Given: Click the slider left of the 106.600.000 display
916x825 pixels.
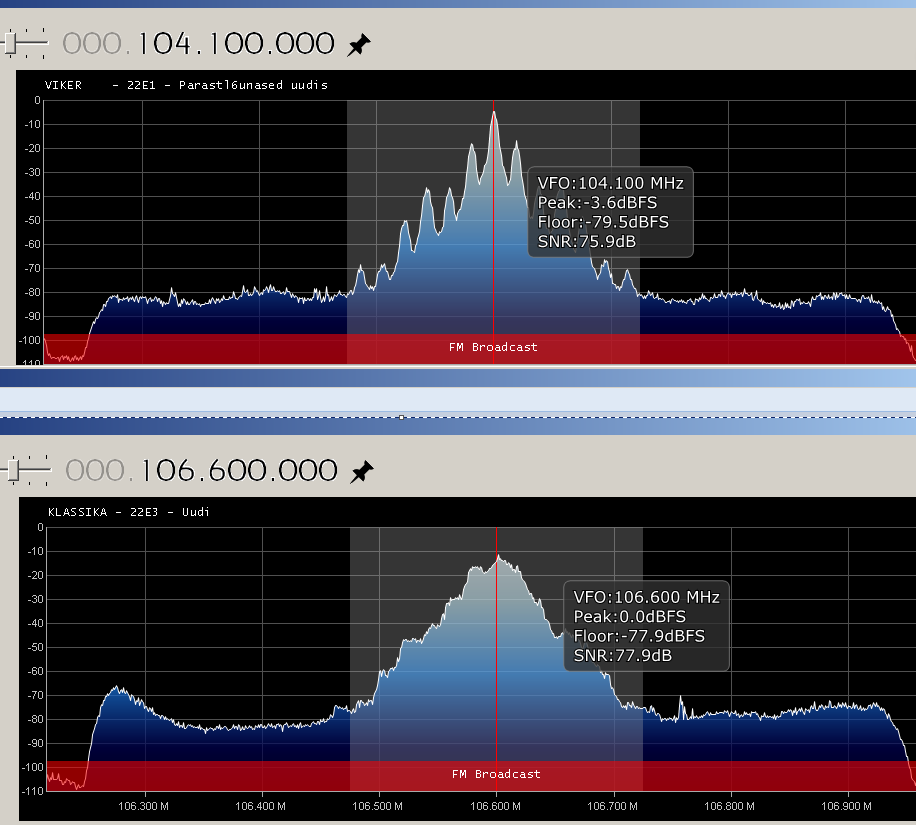Looking at the screenshot, I should point(29,469).
